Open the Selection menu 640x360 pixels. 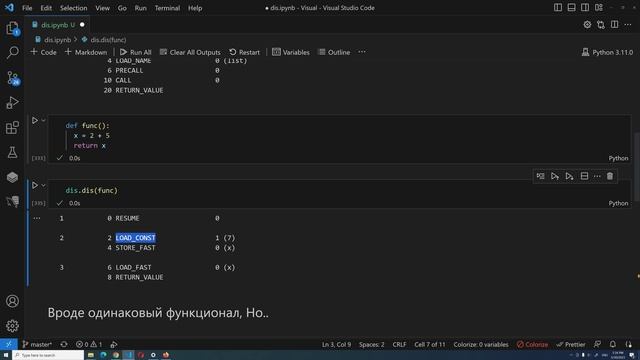pyautogui.click(x=73, y=8)
